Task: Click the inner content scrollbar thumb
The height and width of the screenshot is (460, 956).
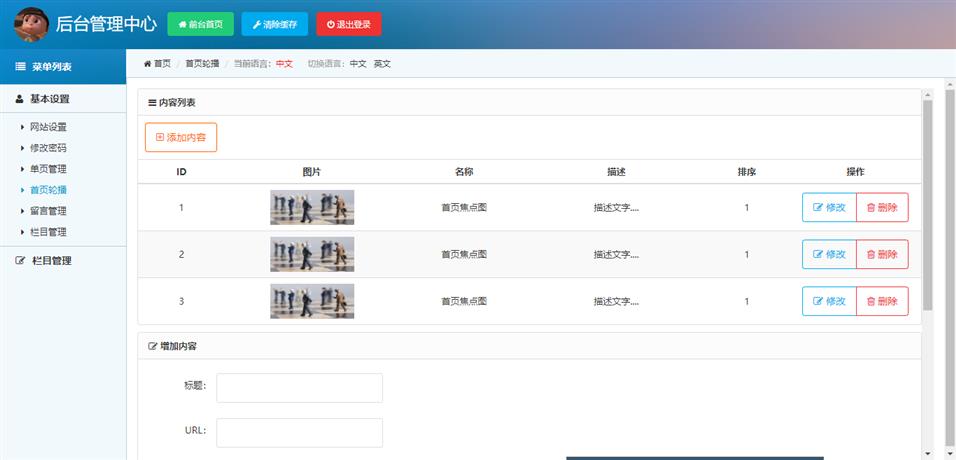Action: pos(928,205)
